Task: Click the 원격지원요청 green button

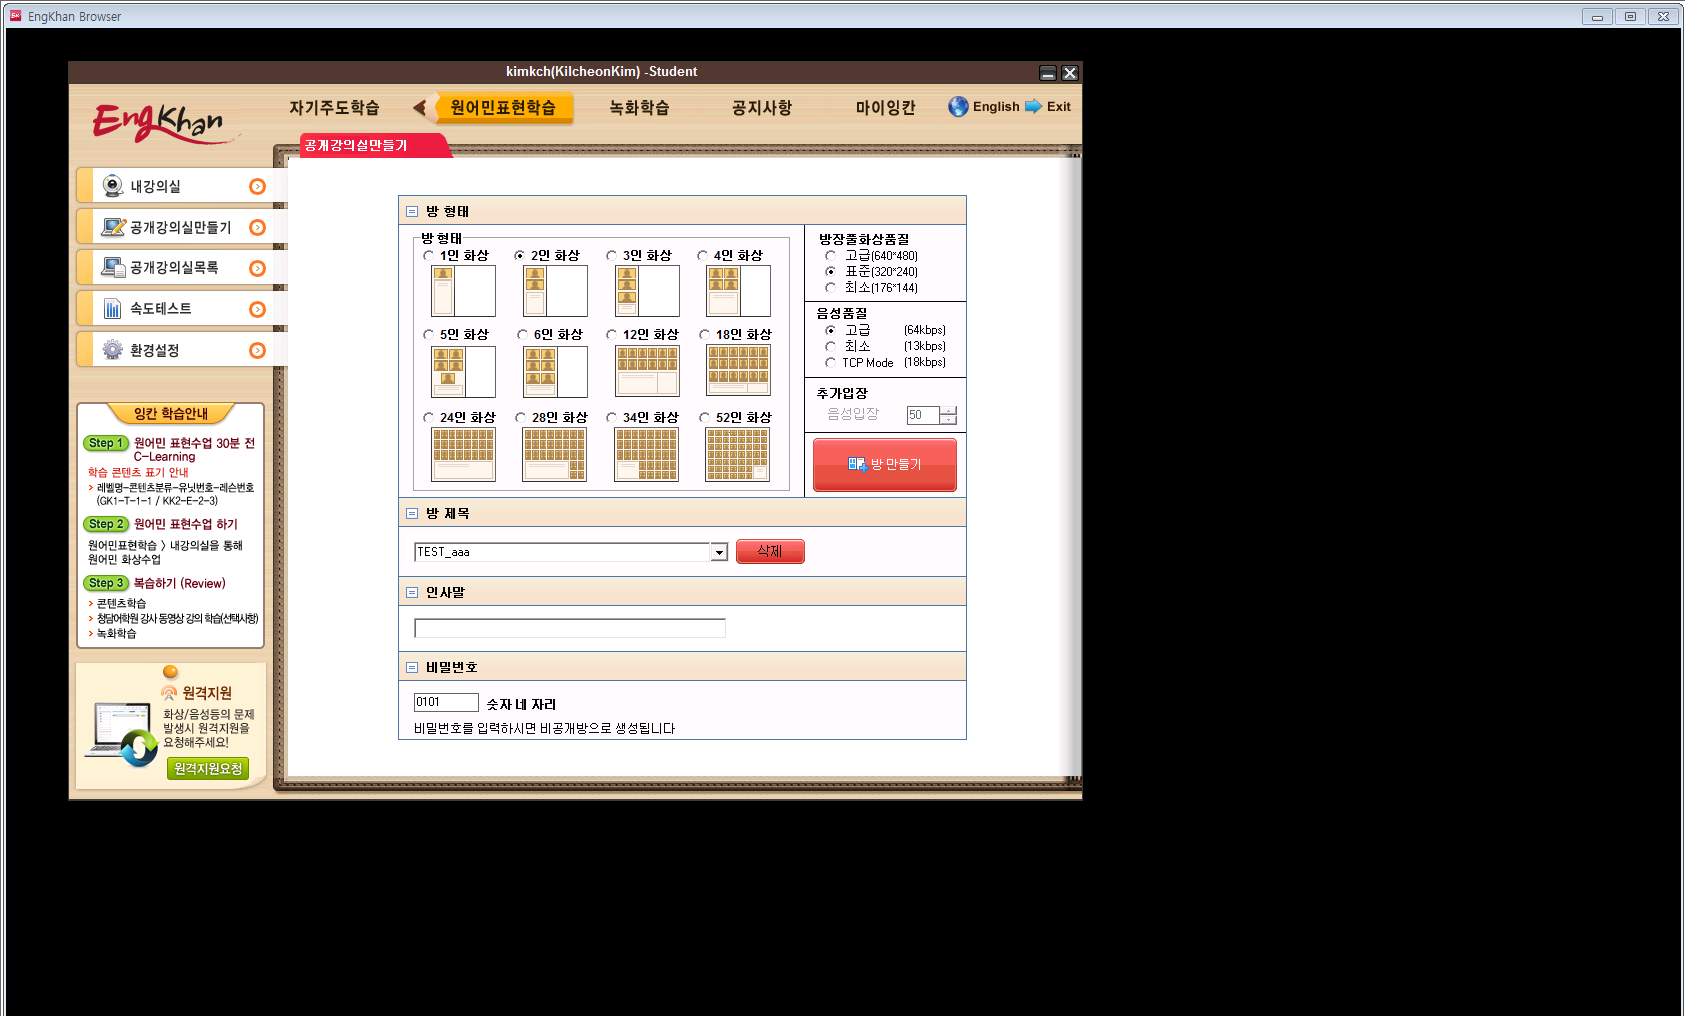Action: [x=207, y=768]
